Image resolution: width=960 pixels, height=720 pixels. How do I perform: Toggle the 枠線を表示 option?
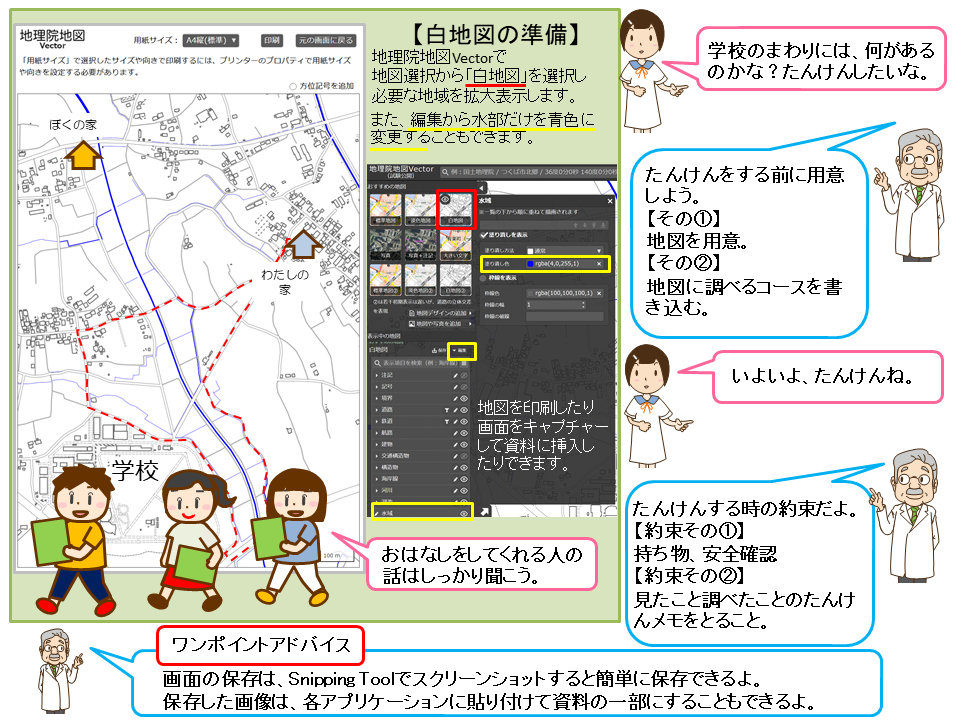(482, 278)
